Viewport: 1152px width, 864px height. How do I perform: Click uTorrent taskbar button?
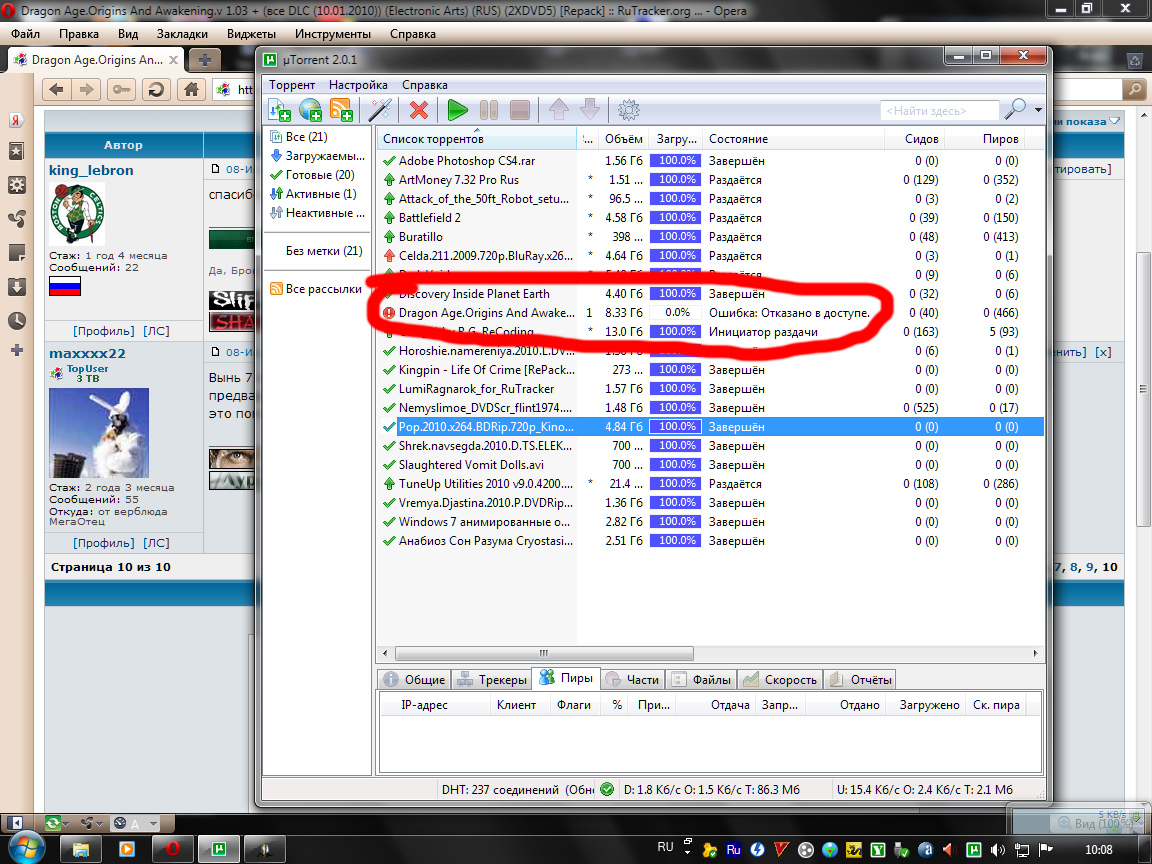click(x=219, y=849)
